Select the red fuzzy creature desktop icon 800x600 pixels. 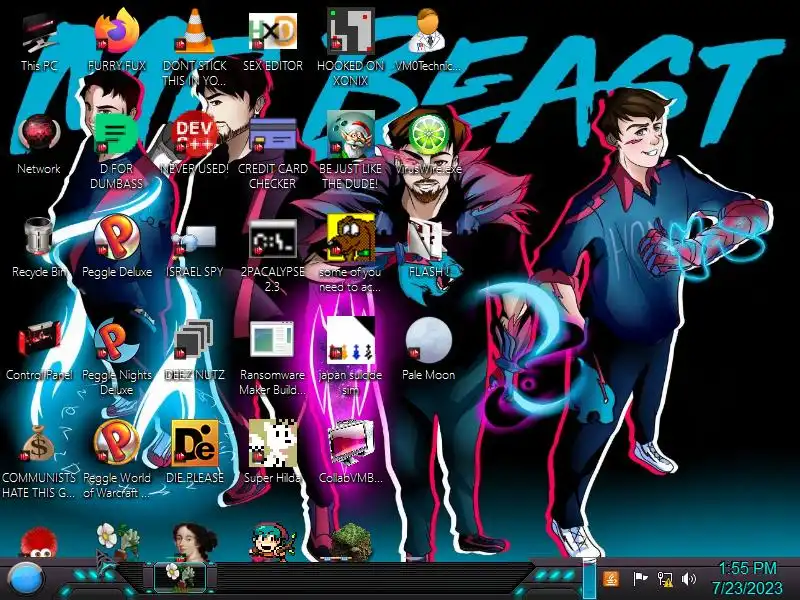click(39, 543)
